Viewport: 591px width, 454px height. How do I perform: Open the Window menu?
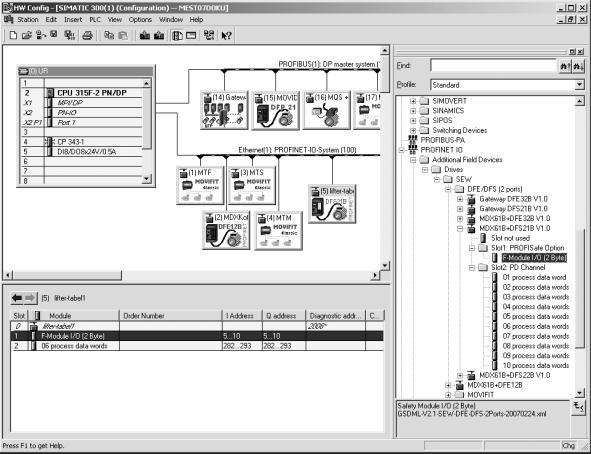(171, 20)
